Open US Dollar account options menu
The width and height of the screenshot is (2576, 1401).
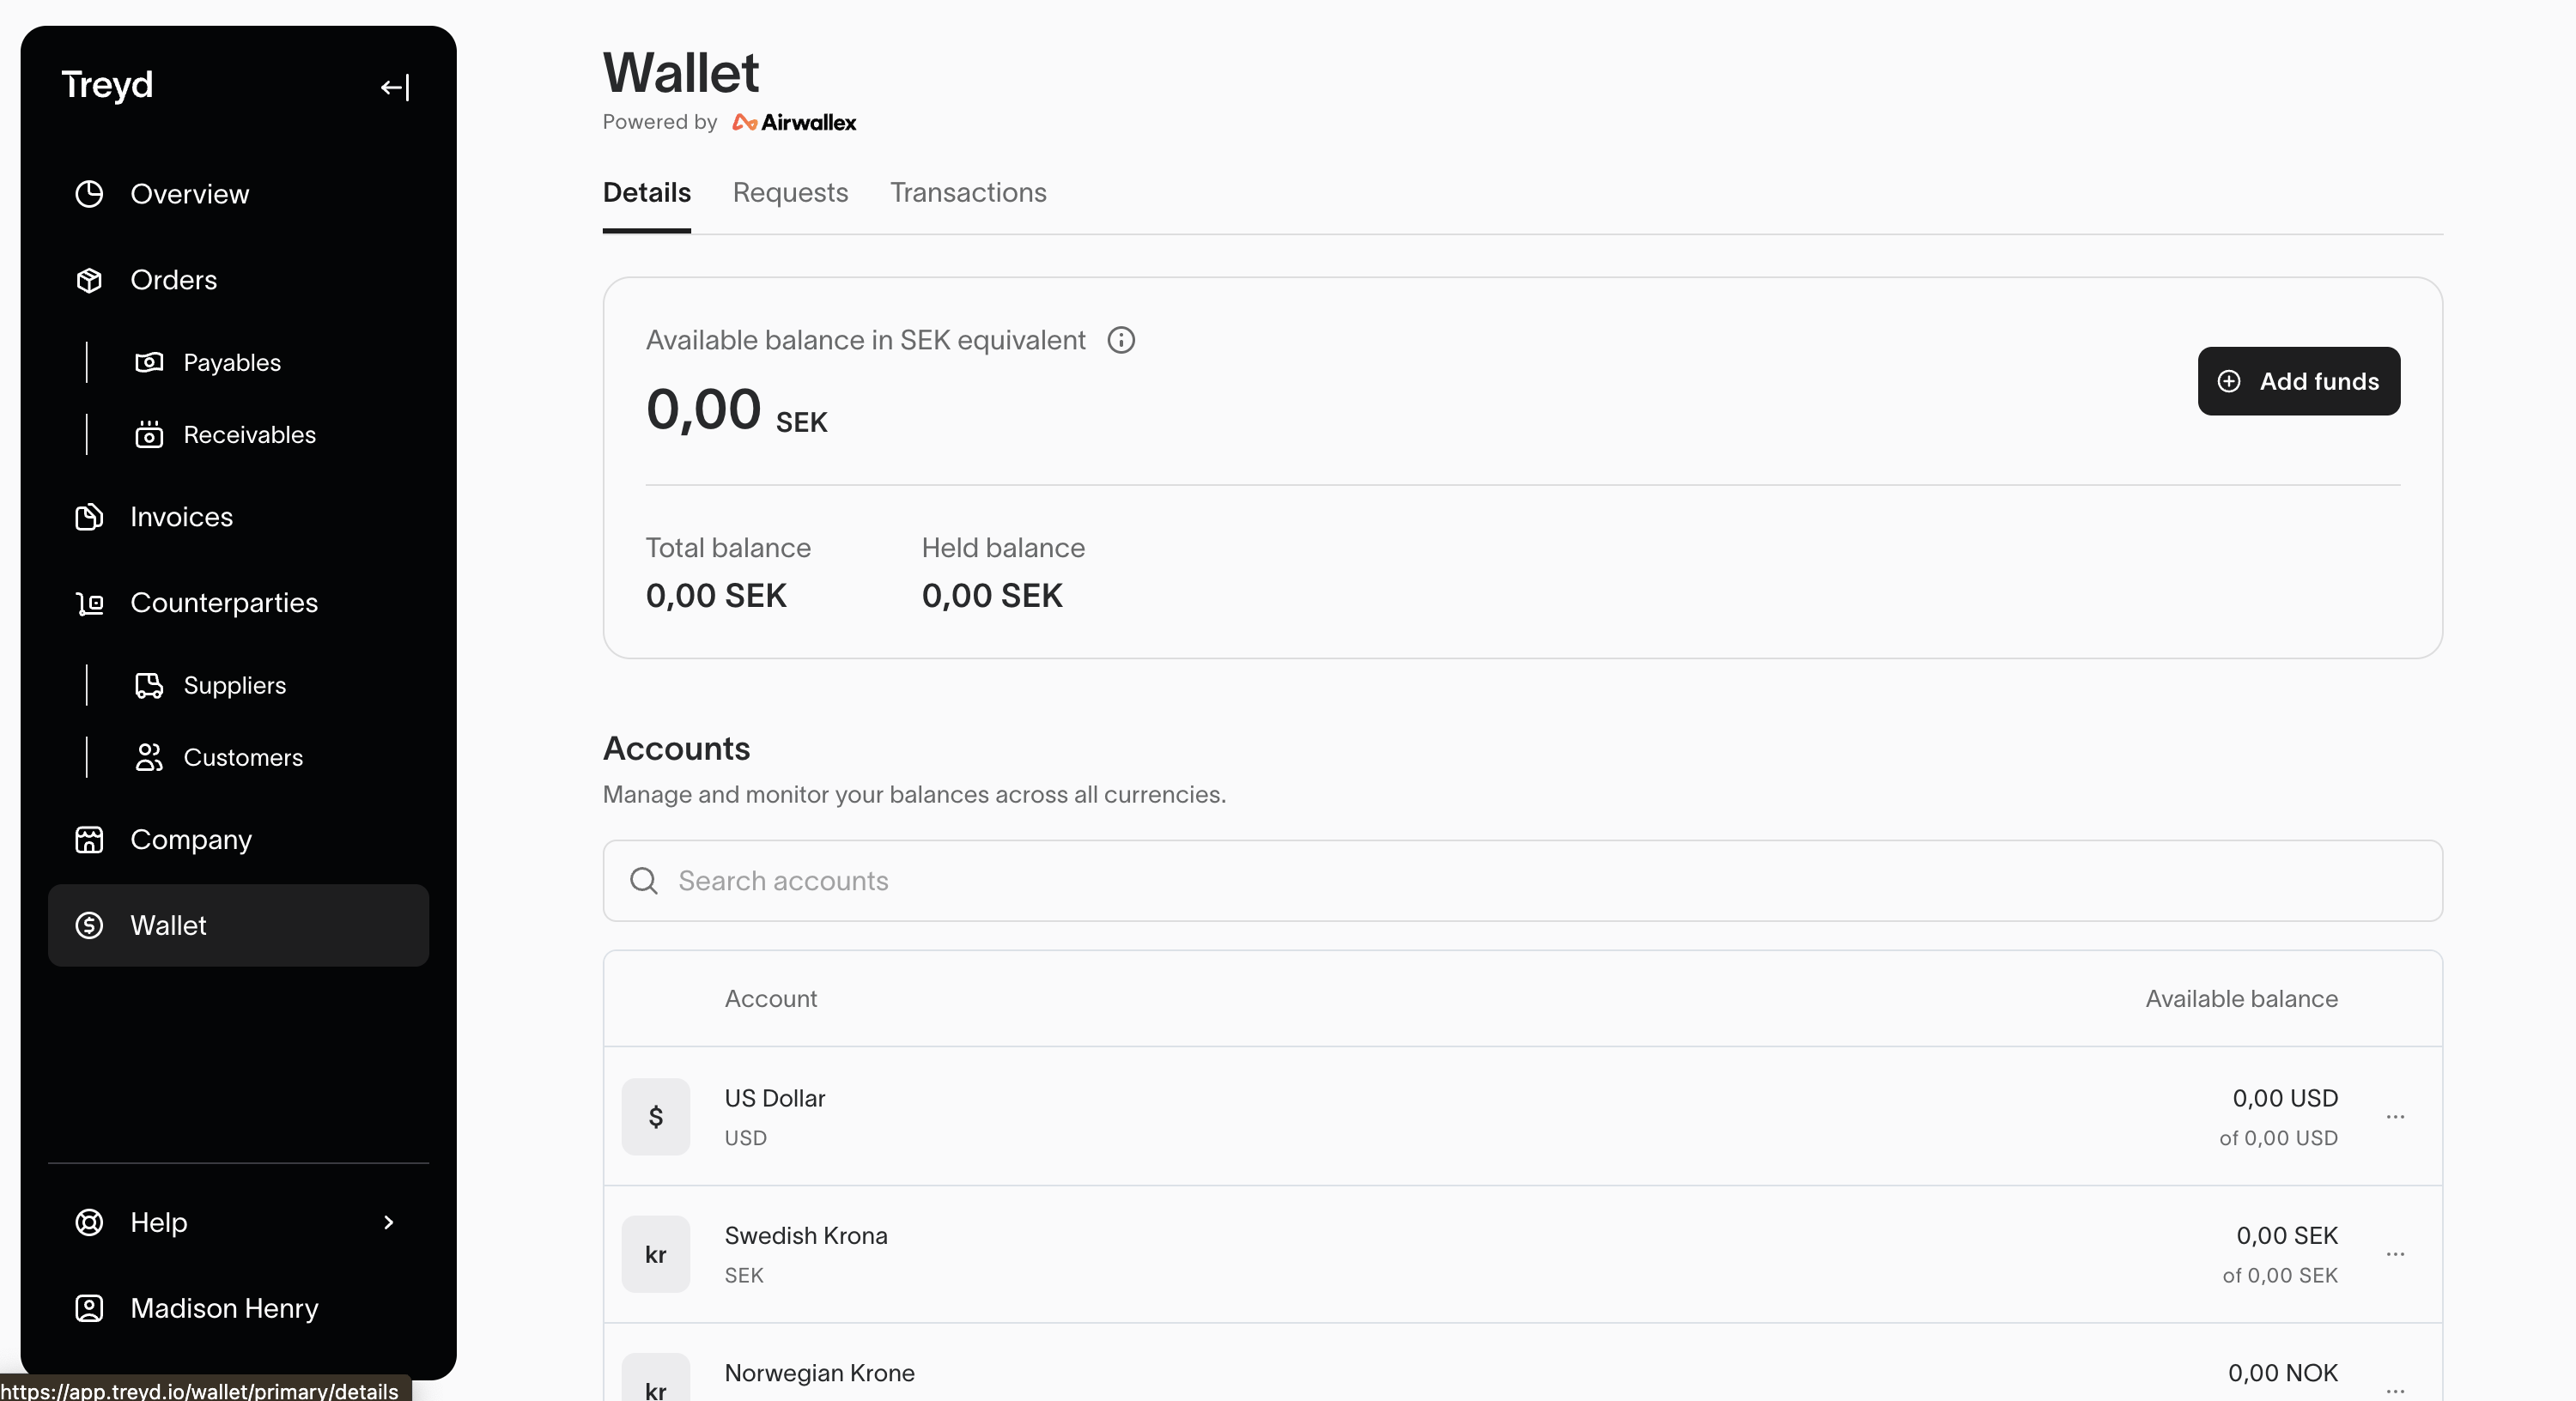2395,1117
